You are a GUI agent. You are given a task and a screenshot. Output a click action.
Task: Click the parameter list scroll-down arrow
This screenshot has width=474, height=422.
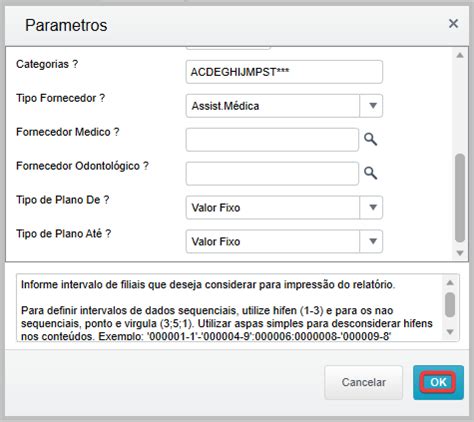[460, 253]
